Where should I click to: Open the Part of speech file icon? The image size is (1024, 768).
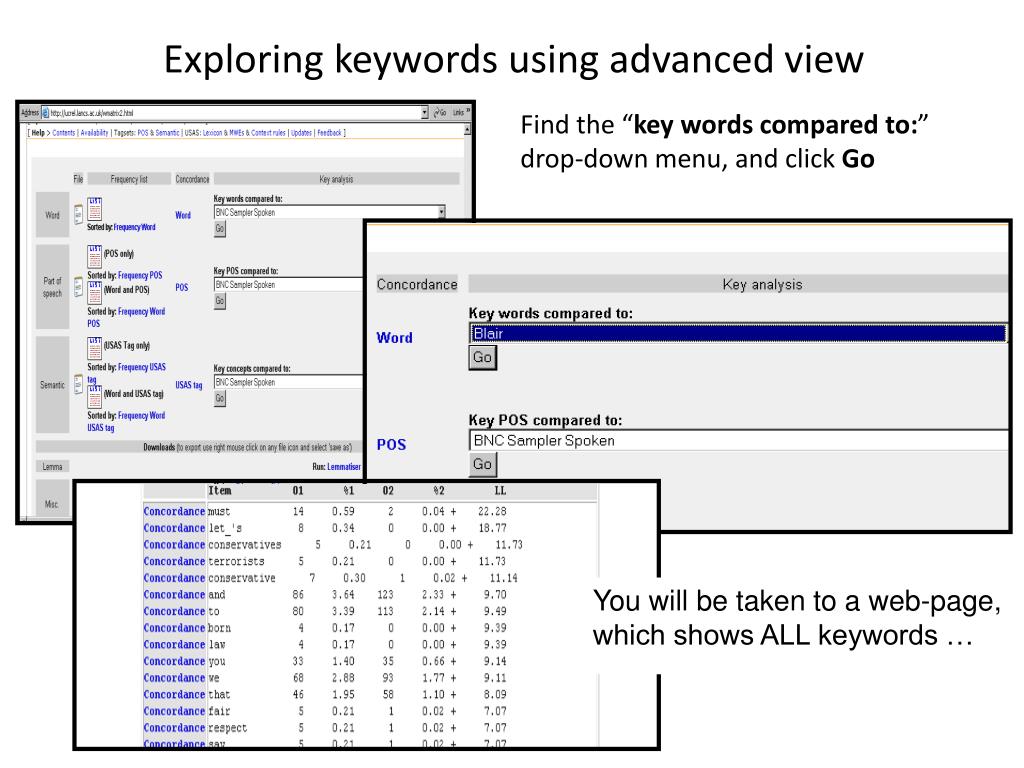click(78, 287)
